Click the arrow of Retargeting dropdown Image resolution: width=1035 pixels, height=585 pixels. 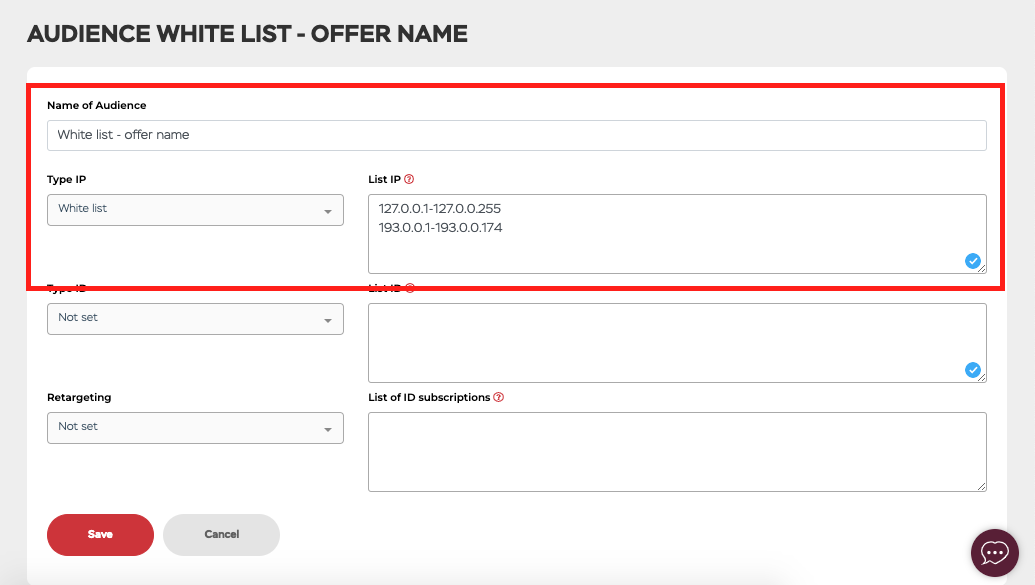pyautogui.click(x=328, y=430)
